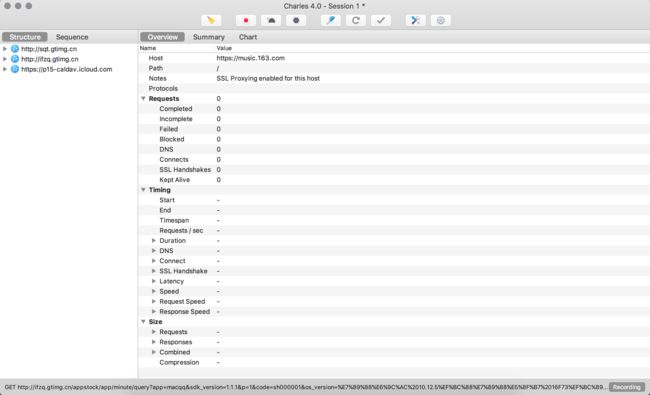Click the GET request URL in status bar
Image resolution: width=650 pixels, height=395 pixels.
pos(306,387)
